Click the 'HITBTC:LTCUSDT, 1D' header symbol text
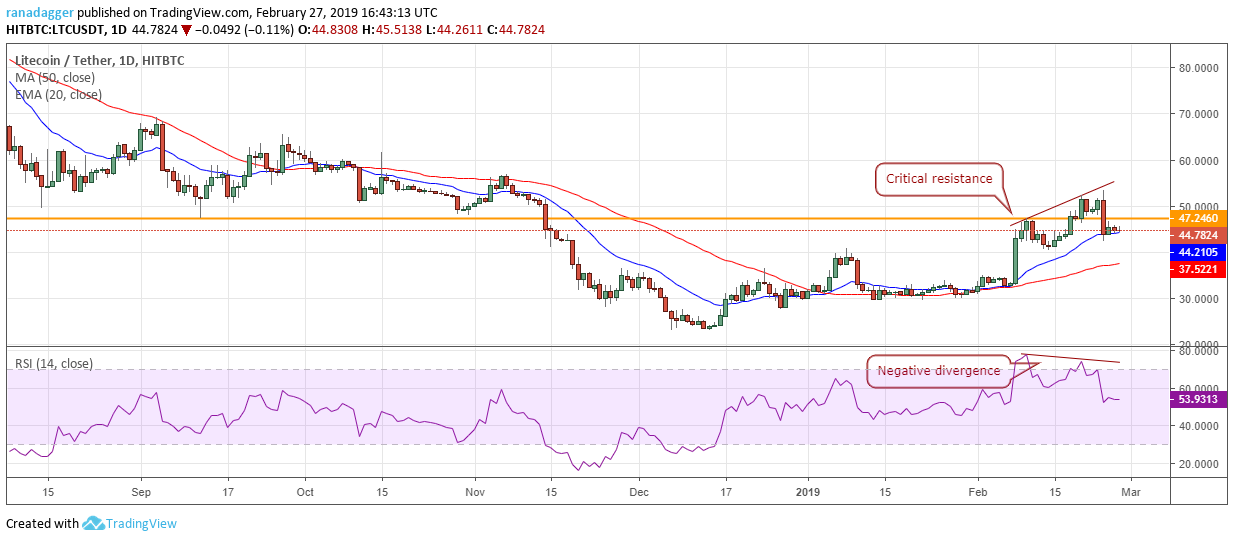The width and height of the screenshot is (1234, 541). (65, 29)
